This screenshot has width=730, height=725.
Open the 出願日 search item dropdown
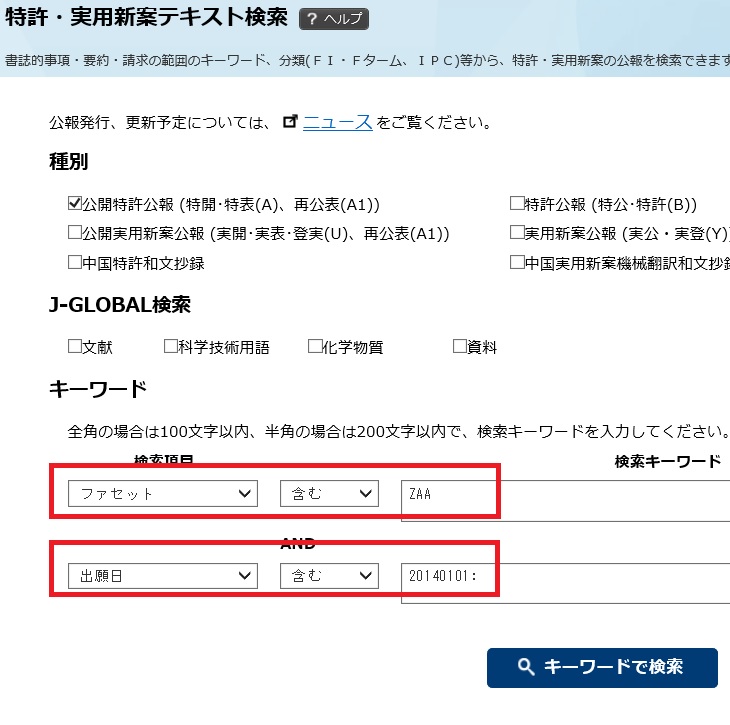click(163, 576)
